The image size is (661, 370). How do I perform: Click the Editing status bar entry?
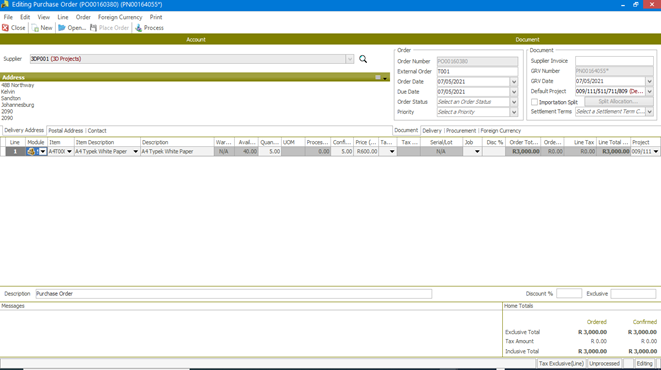click(645, 363)
